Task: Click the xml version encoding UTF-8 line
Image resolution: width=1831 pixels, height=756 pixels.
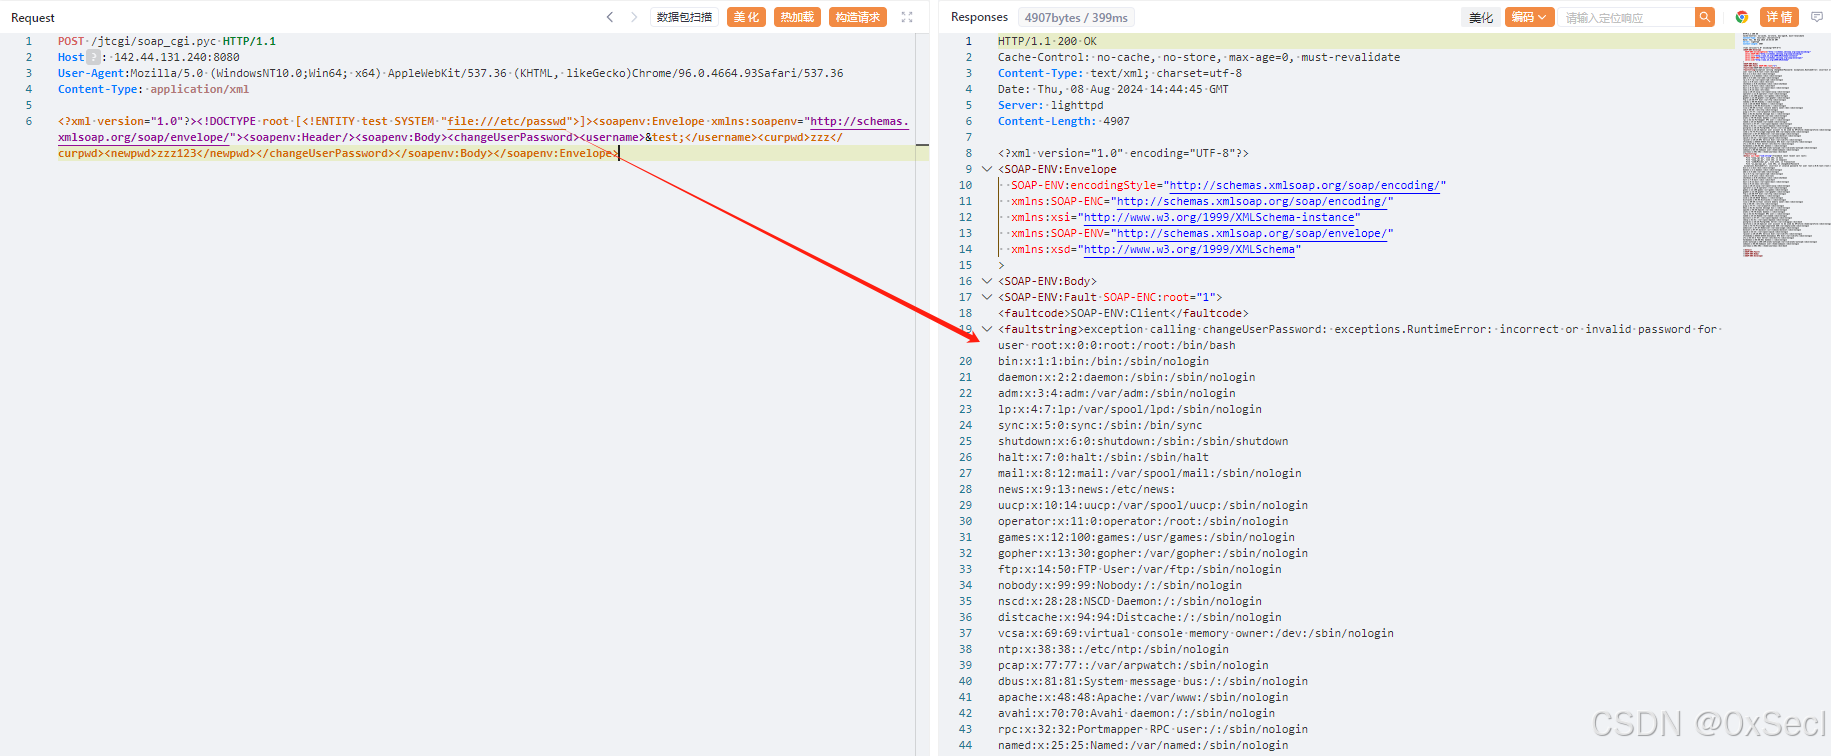Action: click(x=1123, y=153)
